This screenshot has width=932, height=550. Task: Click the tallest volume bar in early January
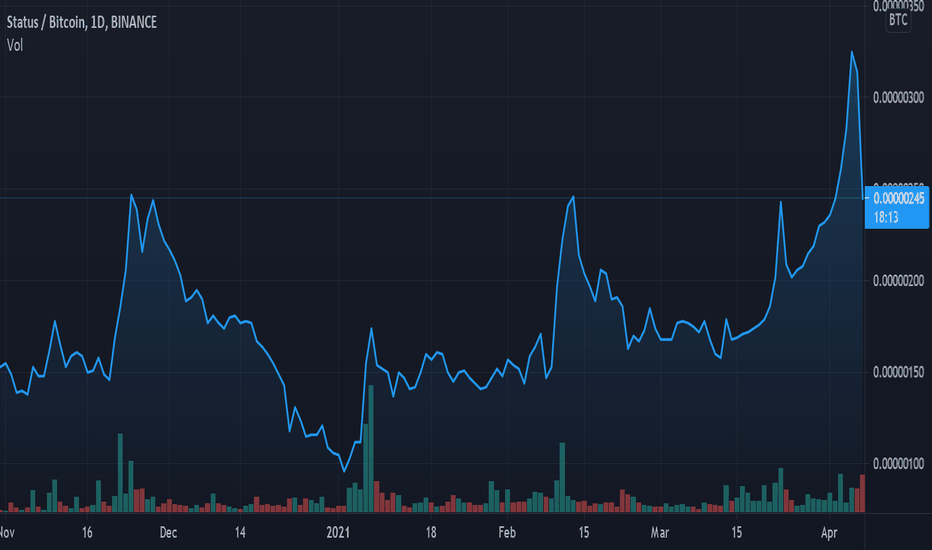pos(371,449)
